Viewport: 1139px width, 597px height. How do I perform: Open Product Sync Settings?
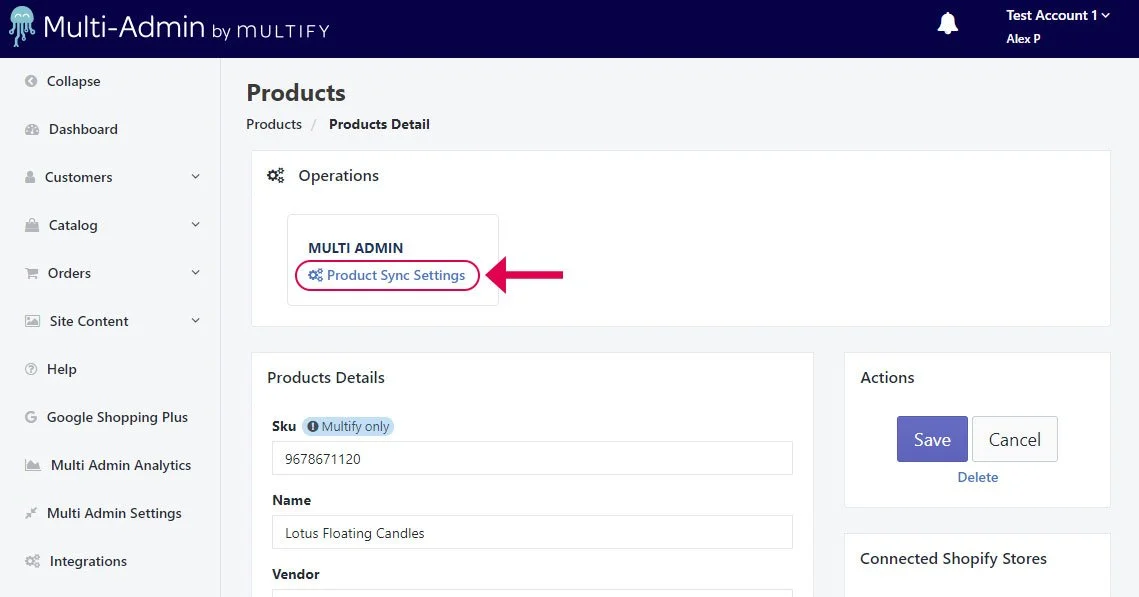386,275
